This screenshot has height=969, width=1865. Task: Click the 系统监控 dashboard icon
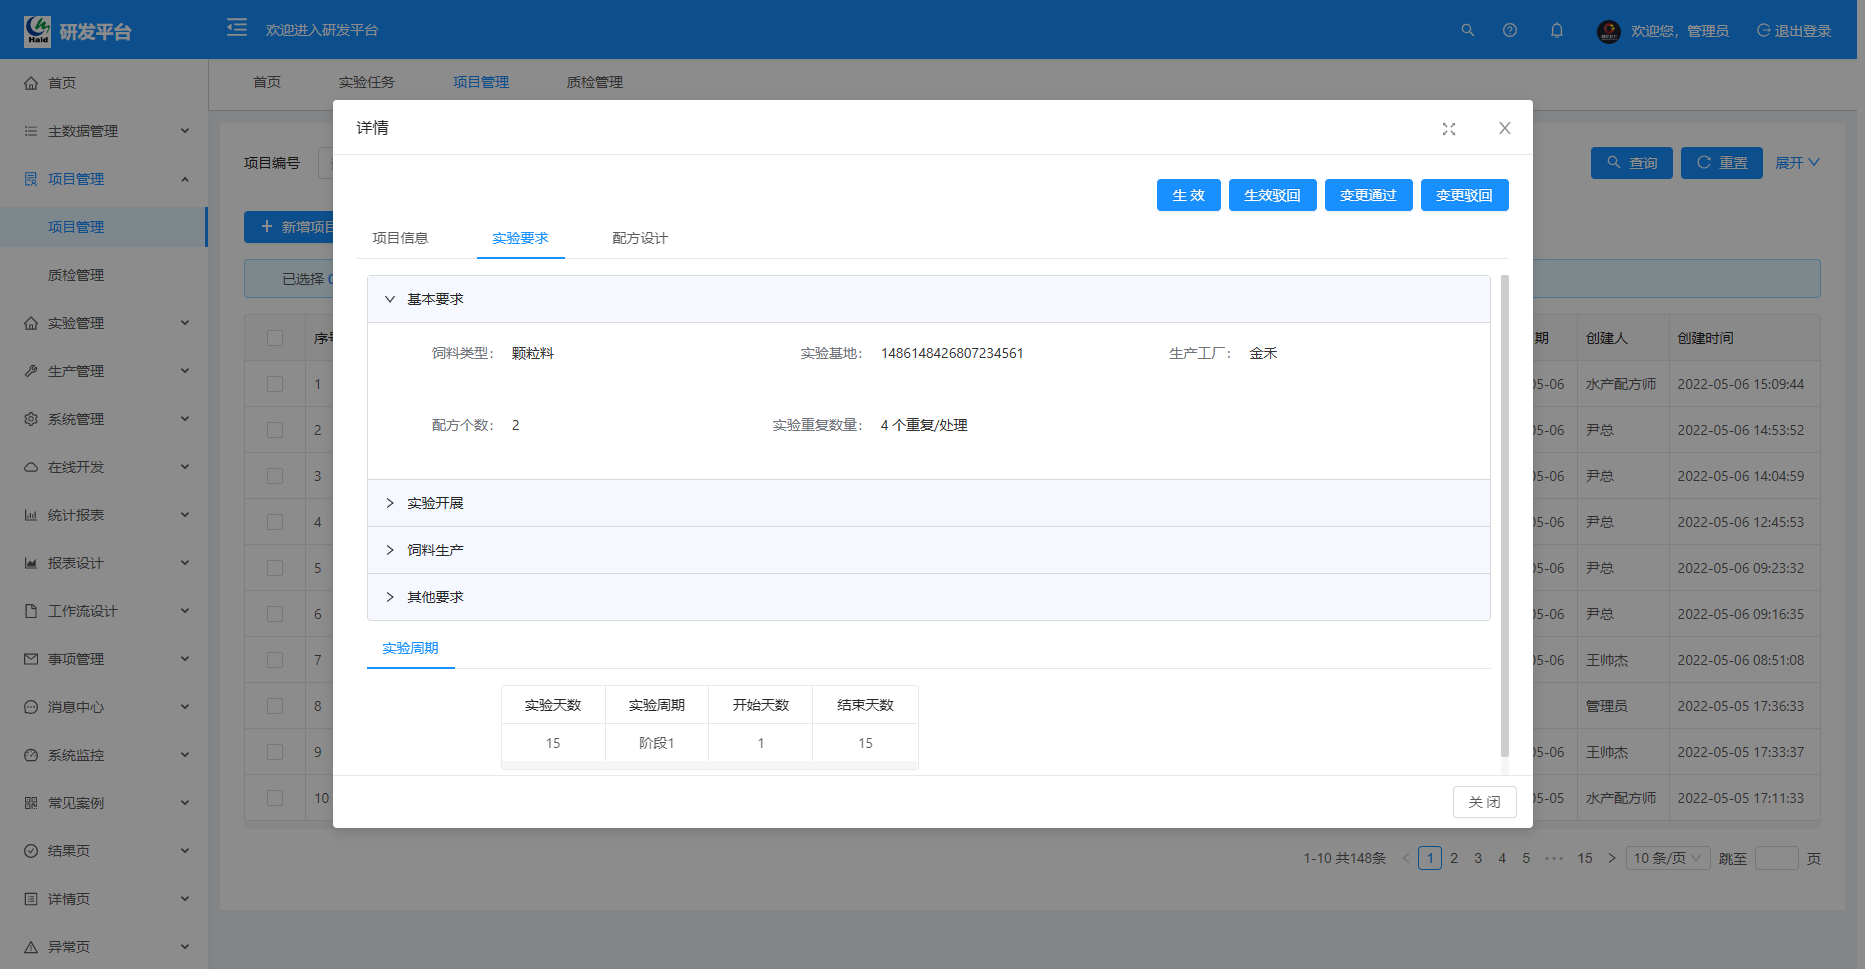click(31, 755)
